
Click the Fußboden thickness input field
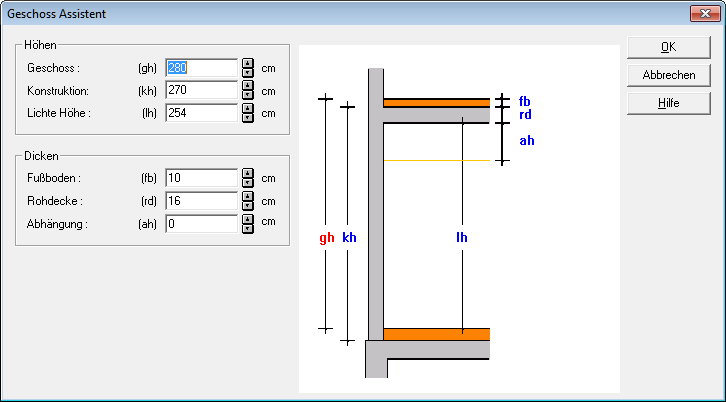point(201,178)
